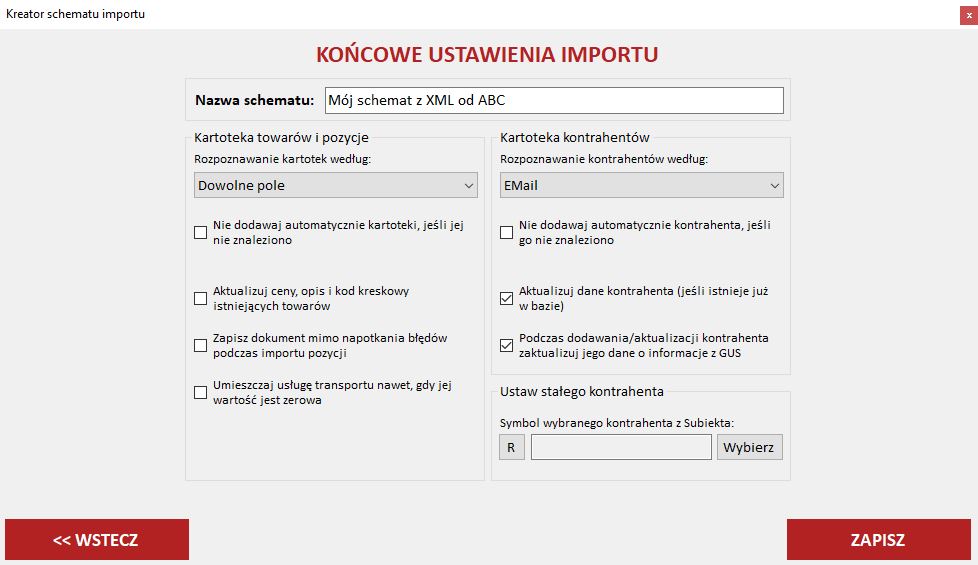Check 'Nie dodawaj automatycznie kontrahenta' box
The height and width of the screenshot is (565, 978).
pyautogui.click(x=507, y=233)
